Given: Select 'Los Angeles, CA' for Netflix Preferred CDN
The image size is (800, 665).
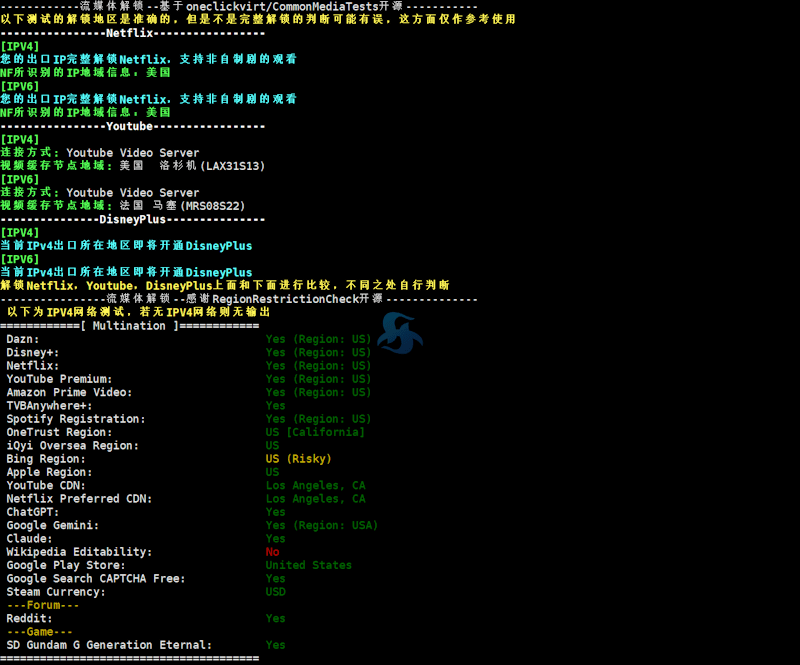Looking at the screenshot, I should click(315, 499).
